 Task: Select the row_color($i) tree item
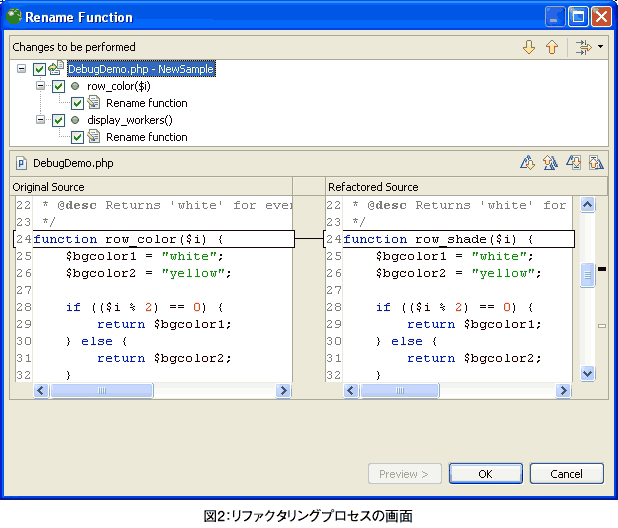point(119,86)
